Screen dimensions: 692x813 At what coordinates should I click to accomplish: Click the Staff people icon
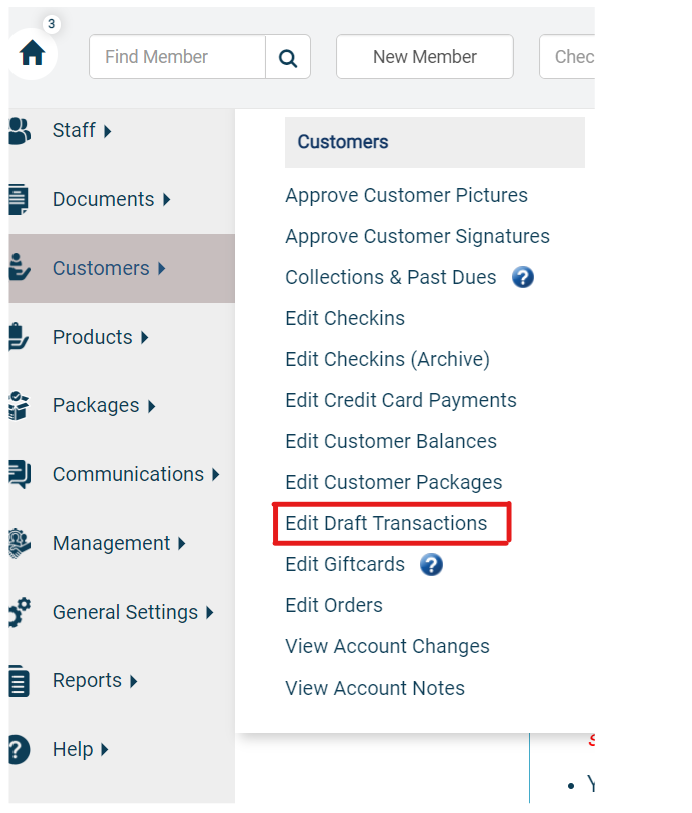pyautogui.click(x=19, y=131)
